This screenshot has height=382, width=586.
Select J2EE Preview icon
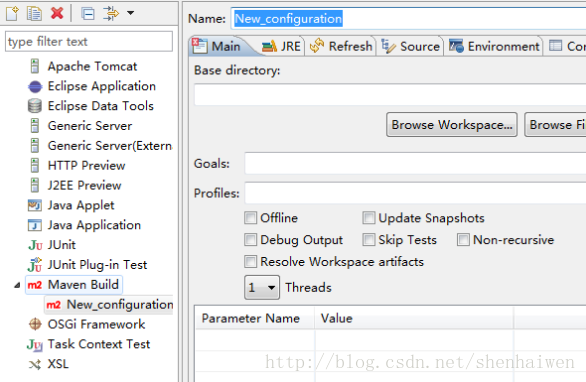coord(35,185)
